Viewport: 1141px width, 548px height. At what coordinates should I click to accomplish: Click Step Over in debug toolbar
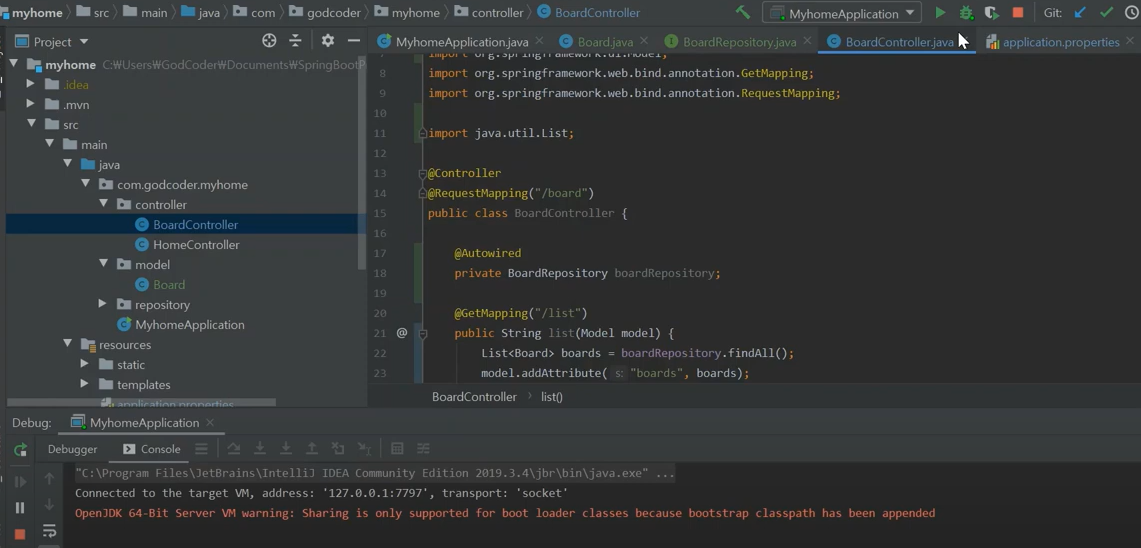click(234, 448)
